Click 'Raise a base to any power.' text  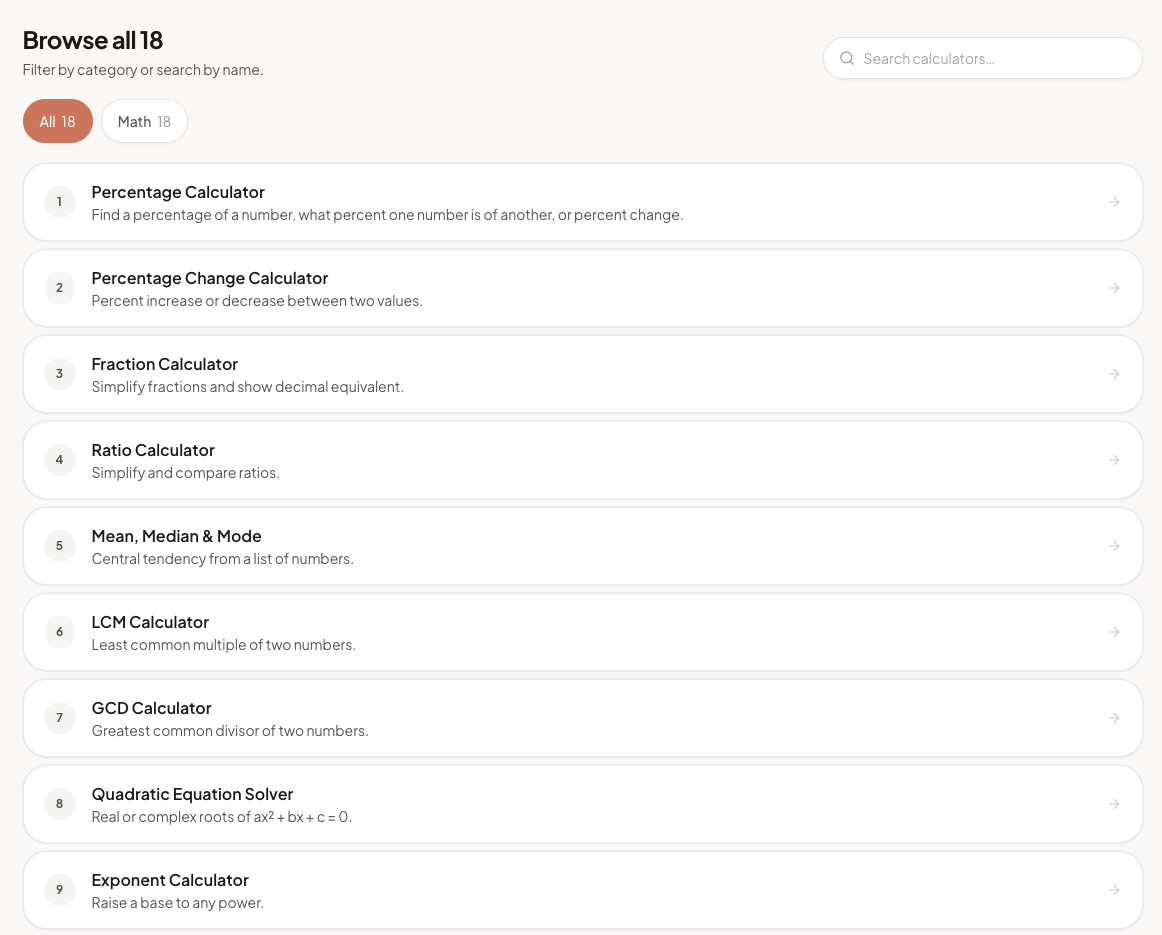177,902
